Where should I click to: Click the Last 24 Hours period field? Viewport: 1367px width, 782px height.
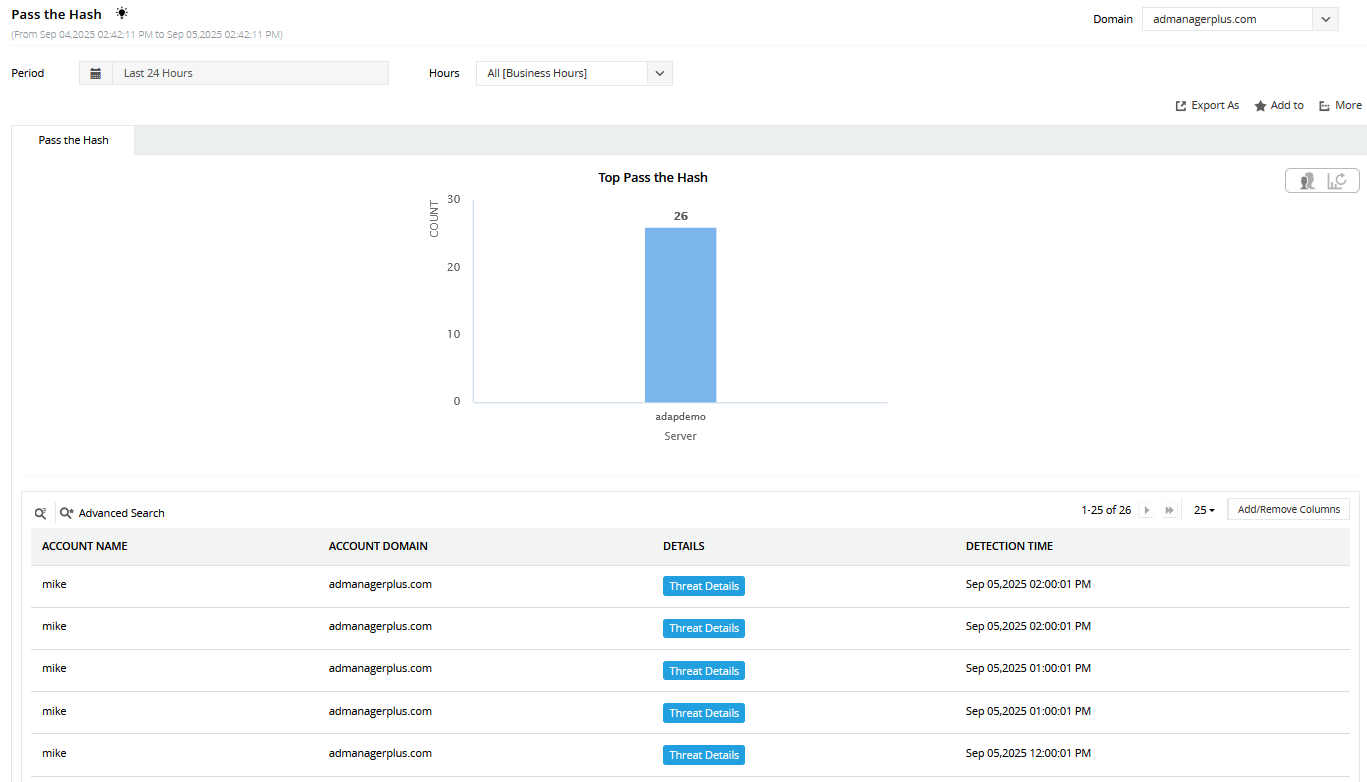[250, 73]
